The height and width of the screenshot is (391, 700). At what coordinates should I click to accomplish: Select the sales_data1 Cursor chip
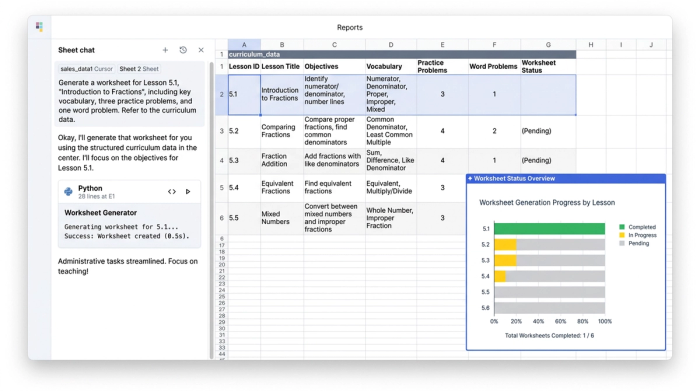pyautogui.click(x=86, y=69)
